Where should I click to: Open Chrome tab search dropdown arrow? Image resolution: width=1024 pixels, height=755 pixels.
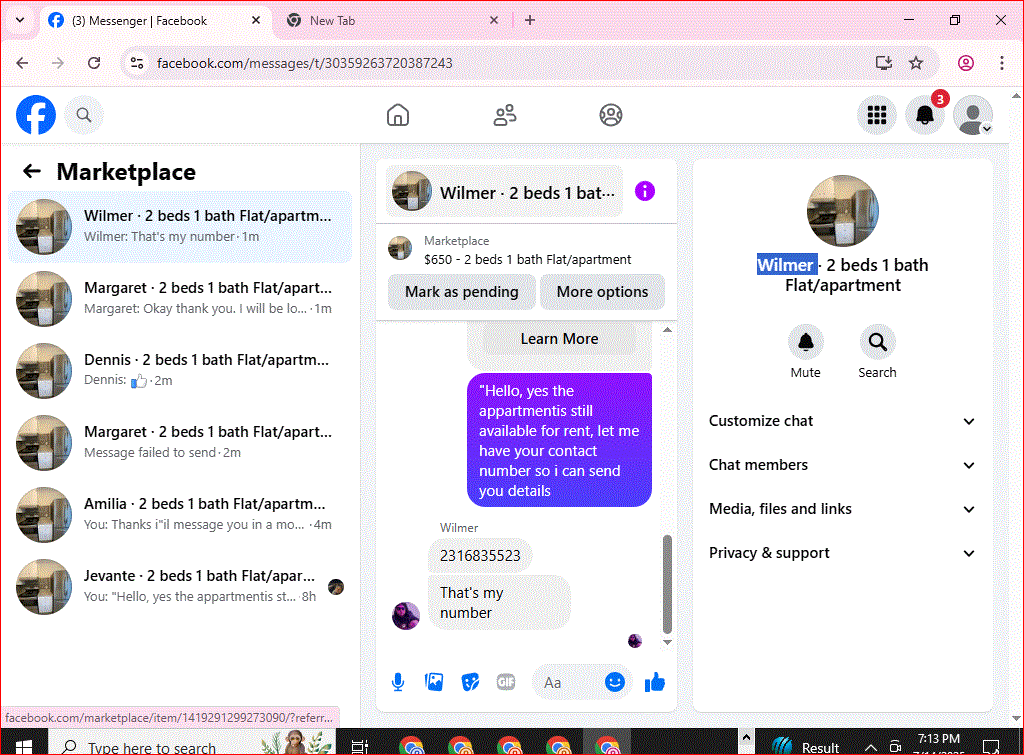point(20,20)
